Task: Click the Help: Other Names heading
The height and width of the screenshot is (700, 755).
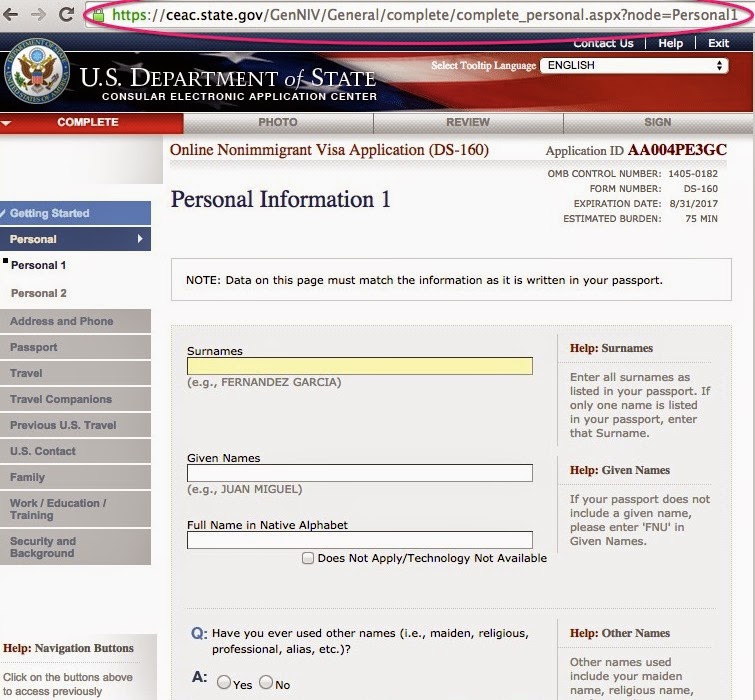Action: [x=620, y=633]
